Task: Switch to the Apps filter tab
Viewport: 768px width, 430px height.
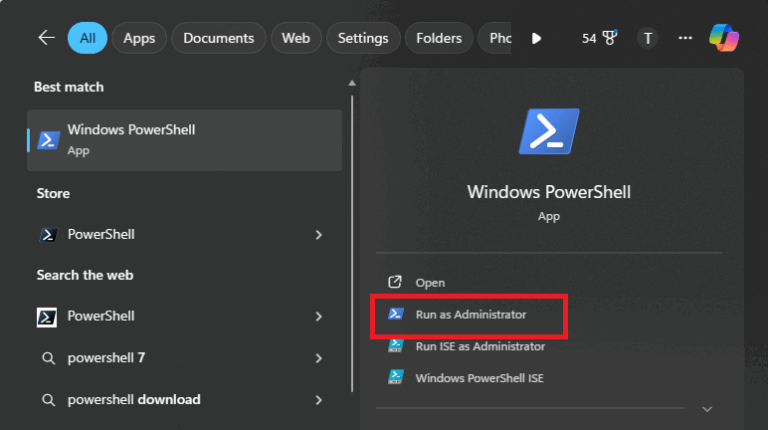Action: [x=139, y=38]
